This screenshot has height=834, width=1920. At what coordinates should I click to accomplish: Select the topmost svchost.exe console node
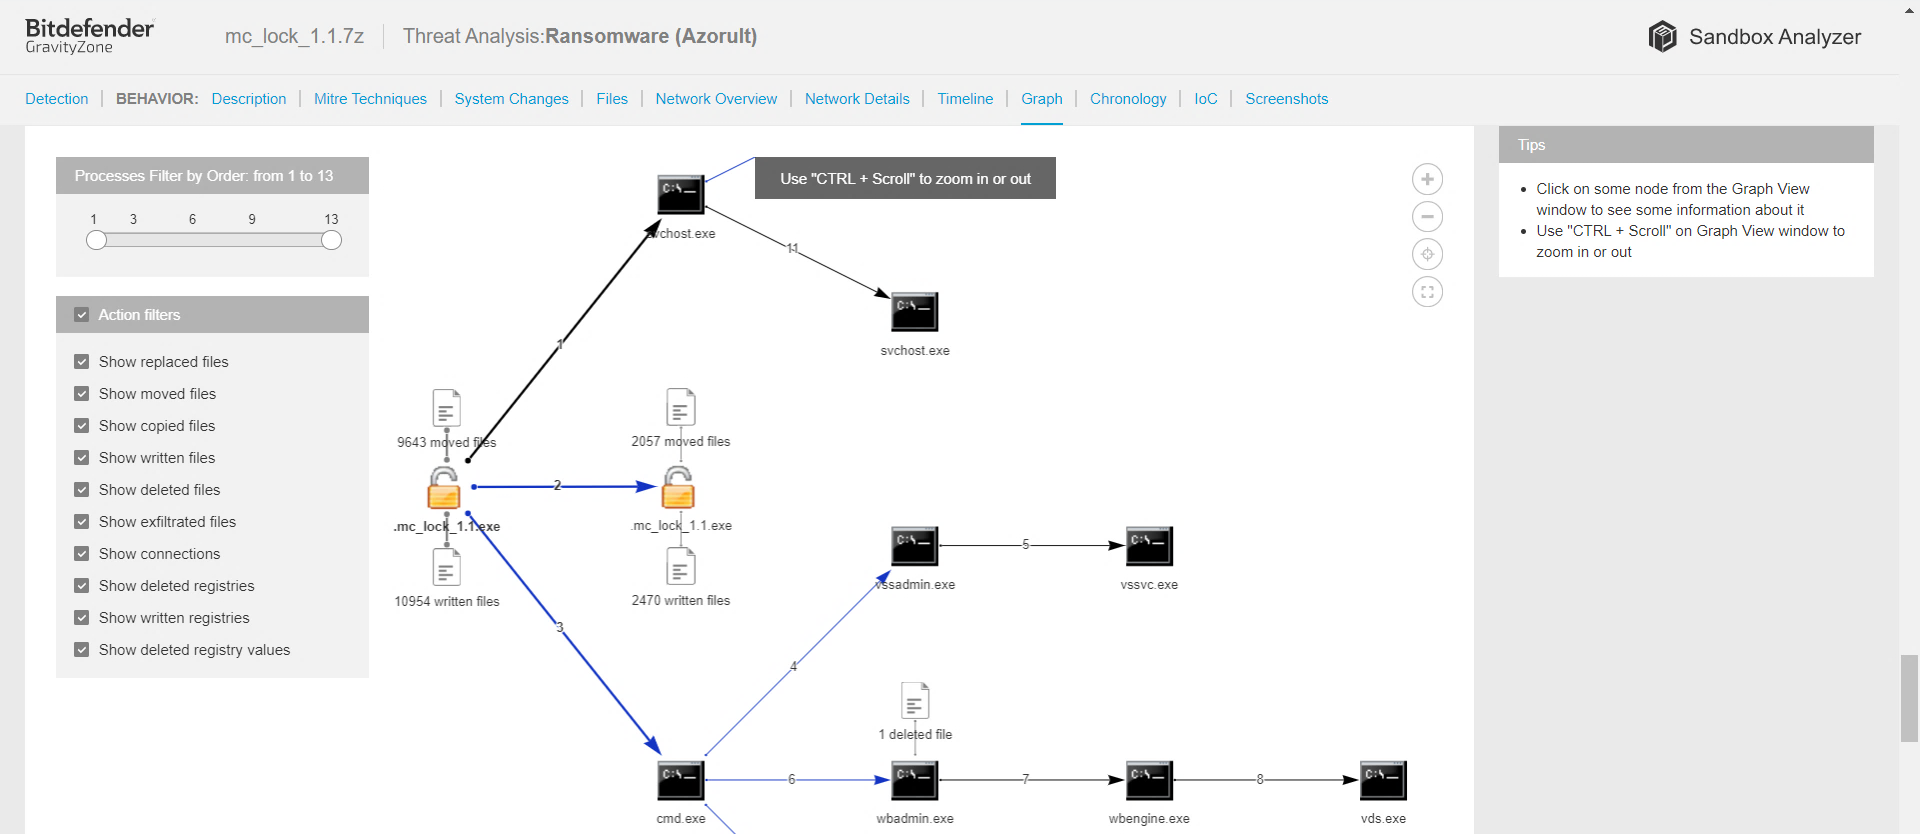[681, 194]
